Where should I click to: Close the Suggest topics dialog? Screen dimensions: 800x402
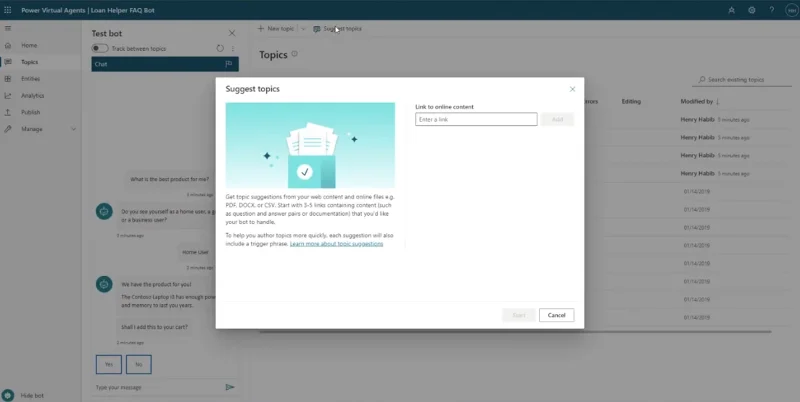[572, 89]
